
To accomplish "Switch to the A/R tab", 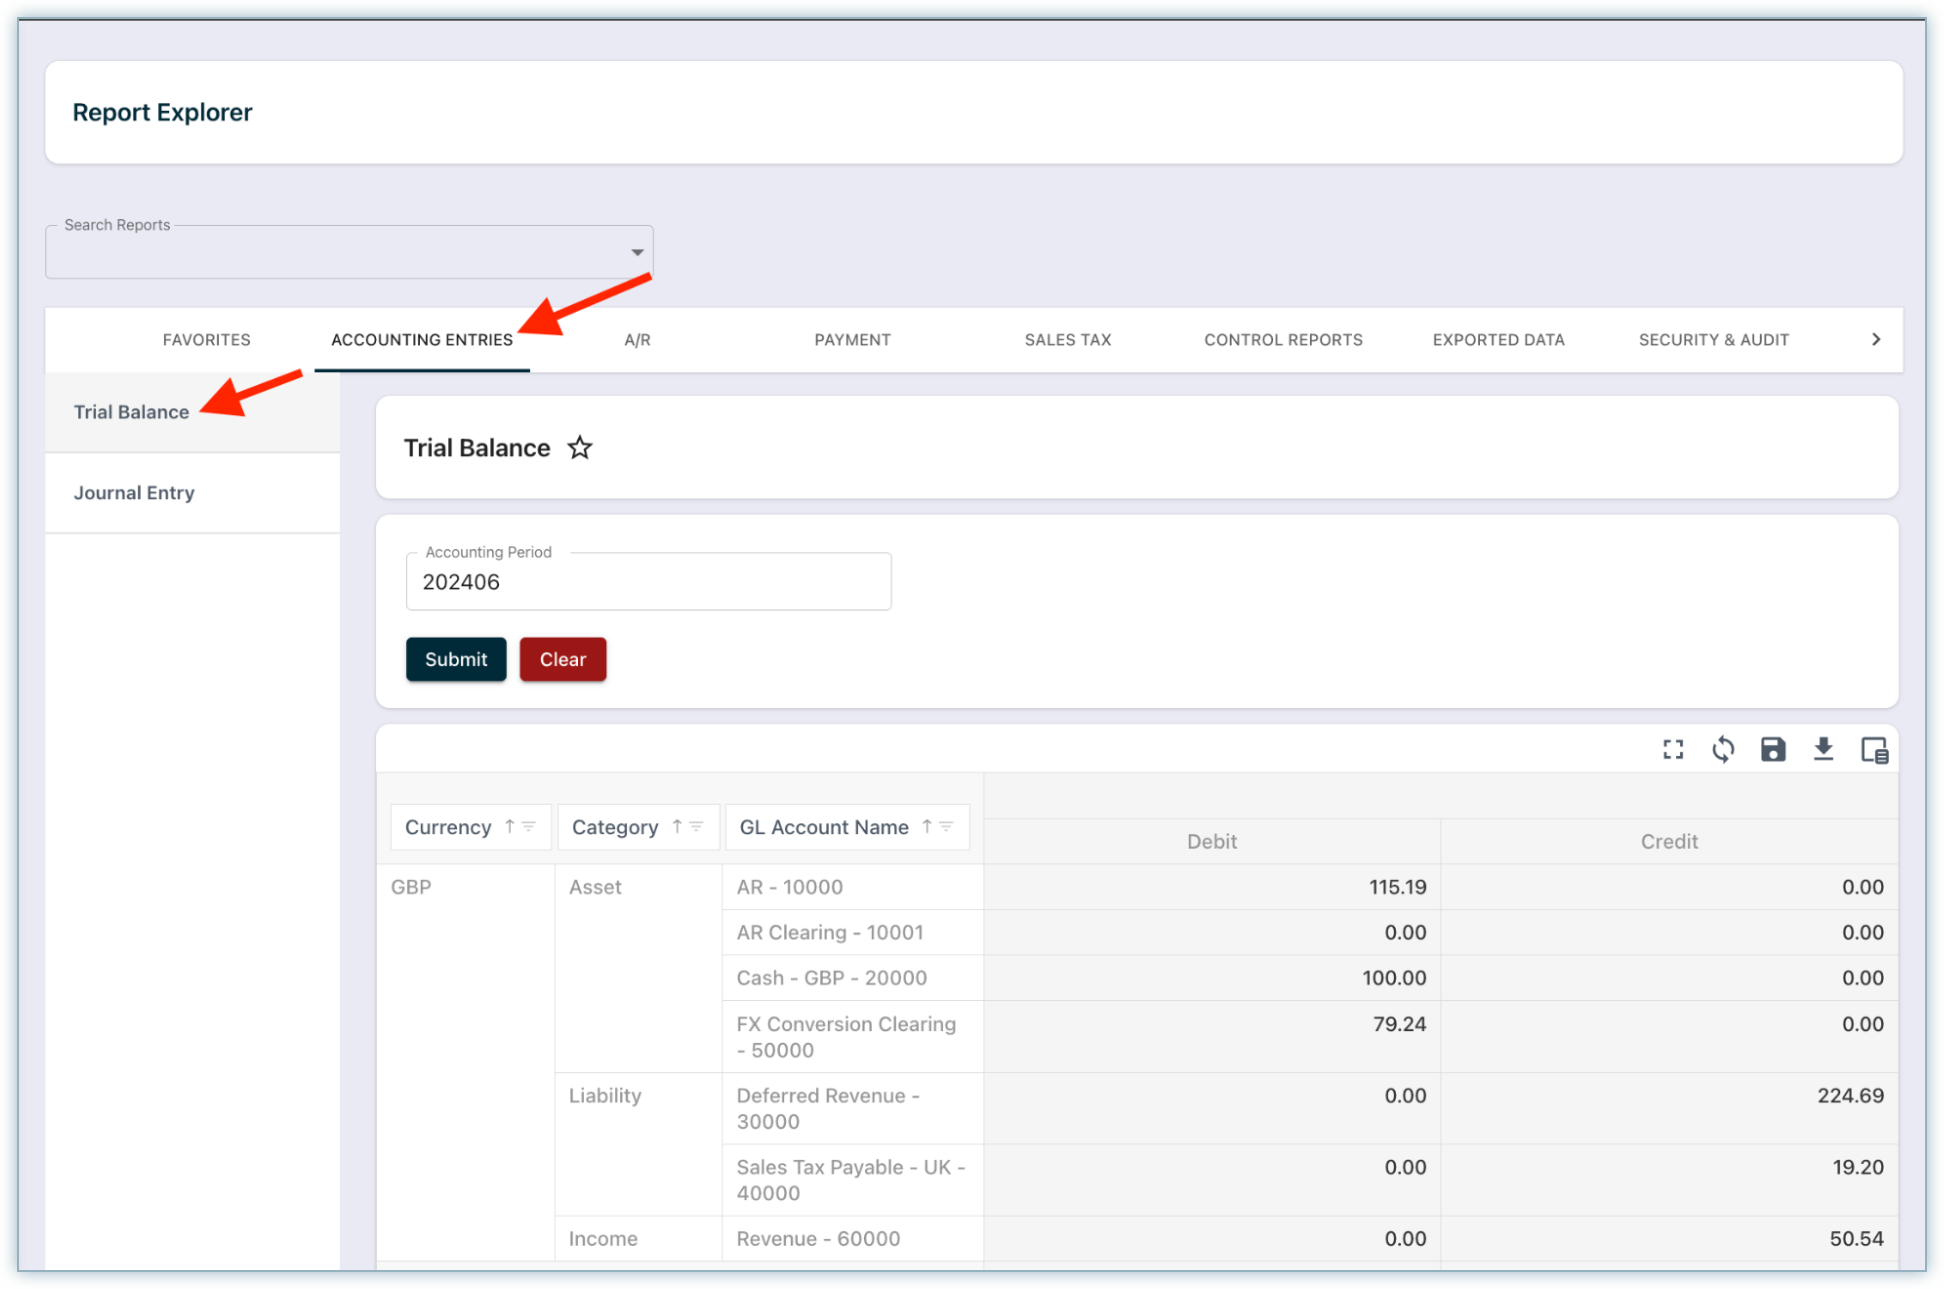I will (637, 340).
